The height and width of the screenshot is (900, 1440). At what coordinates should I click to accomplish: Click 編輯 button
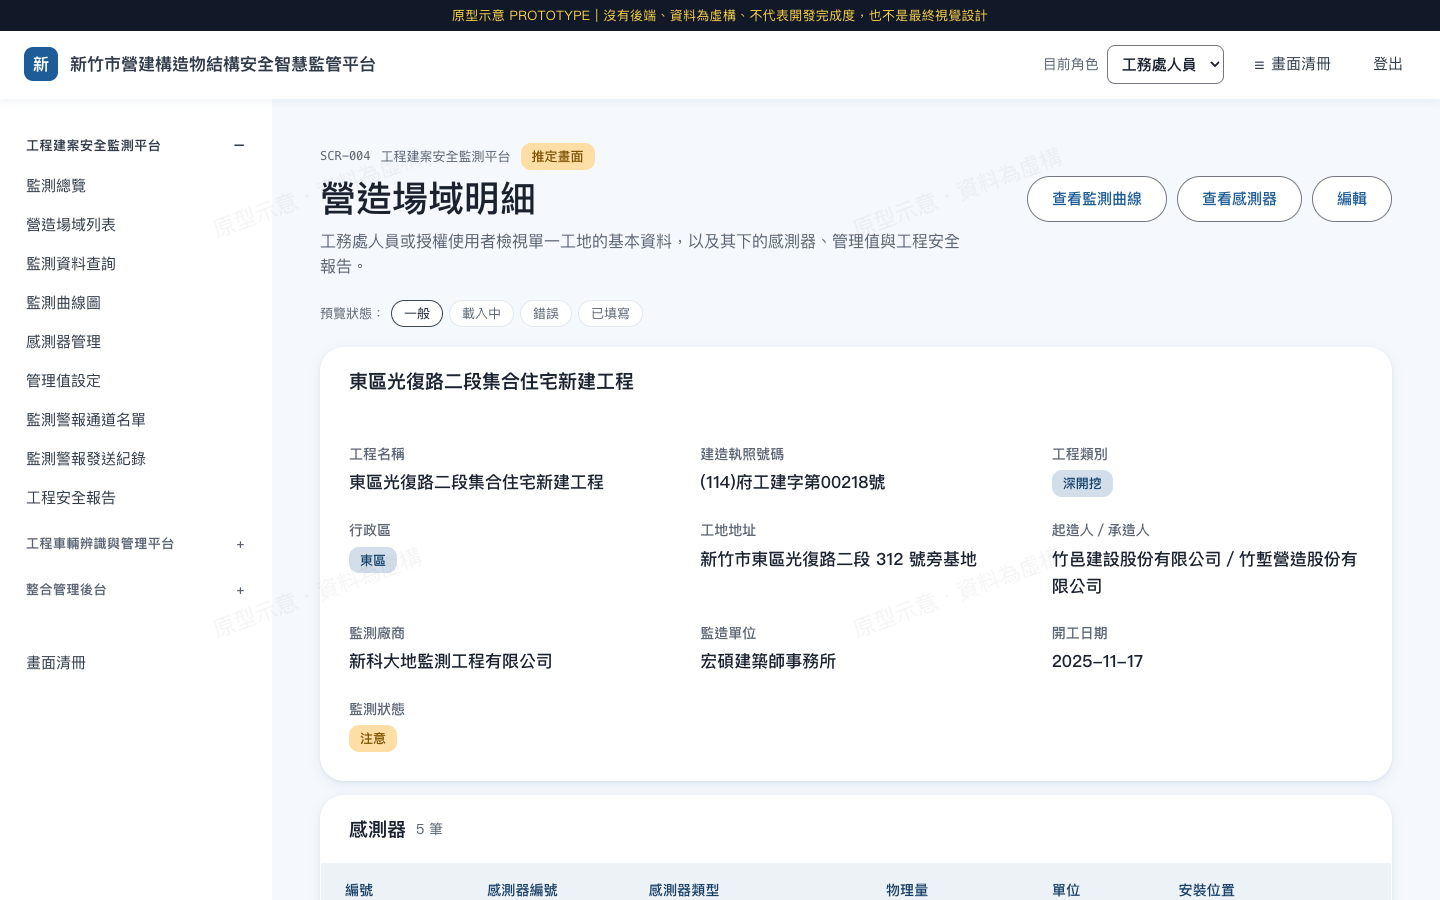coord(1352,199)
